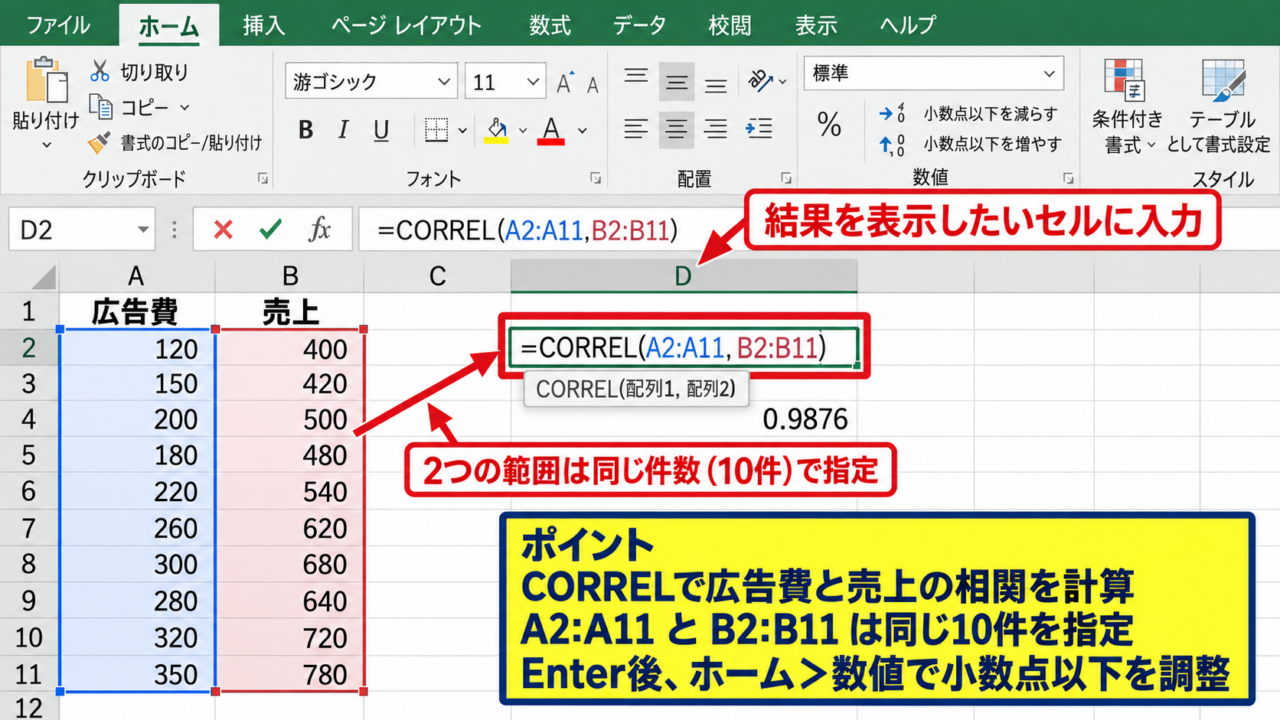Click the Paste (貼り付け) clipboard icon
The image size is (1280, 720).
pos(45,79)
